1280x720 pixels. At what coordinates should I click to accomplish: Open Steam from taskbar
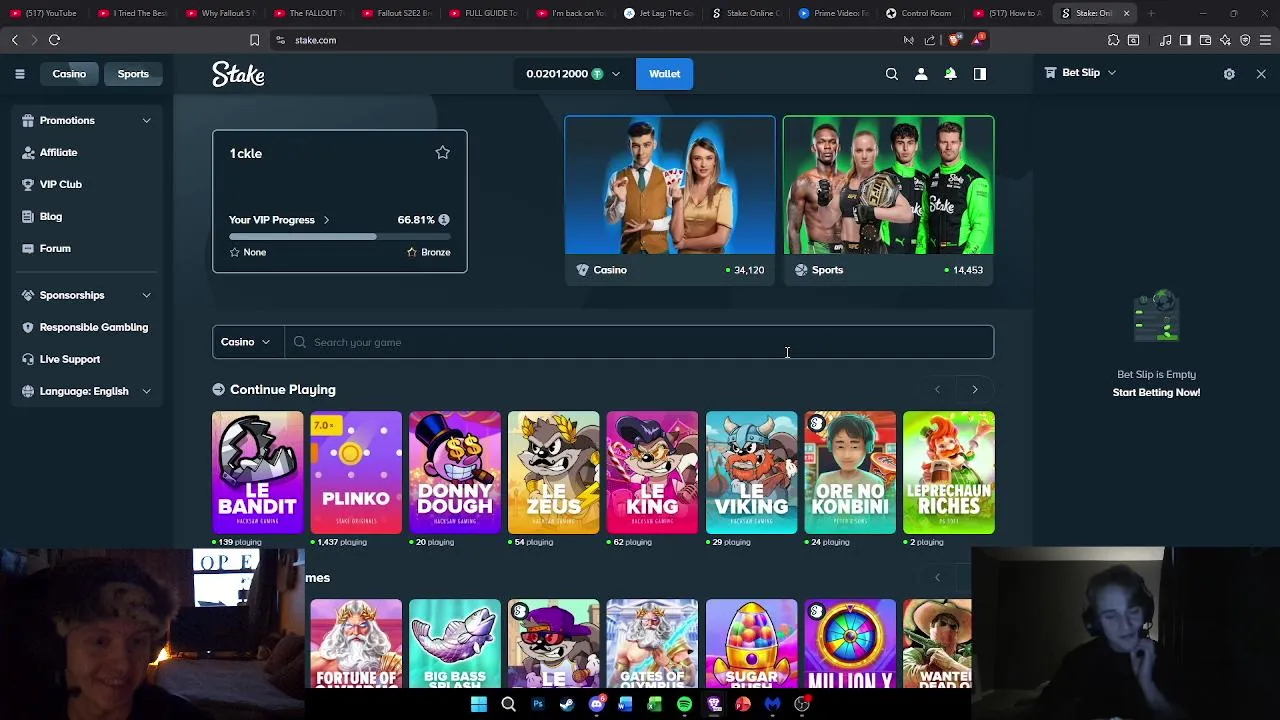coord(567,704)
